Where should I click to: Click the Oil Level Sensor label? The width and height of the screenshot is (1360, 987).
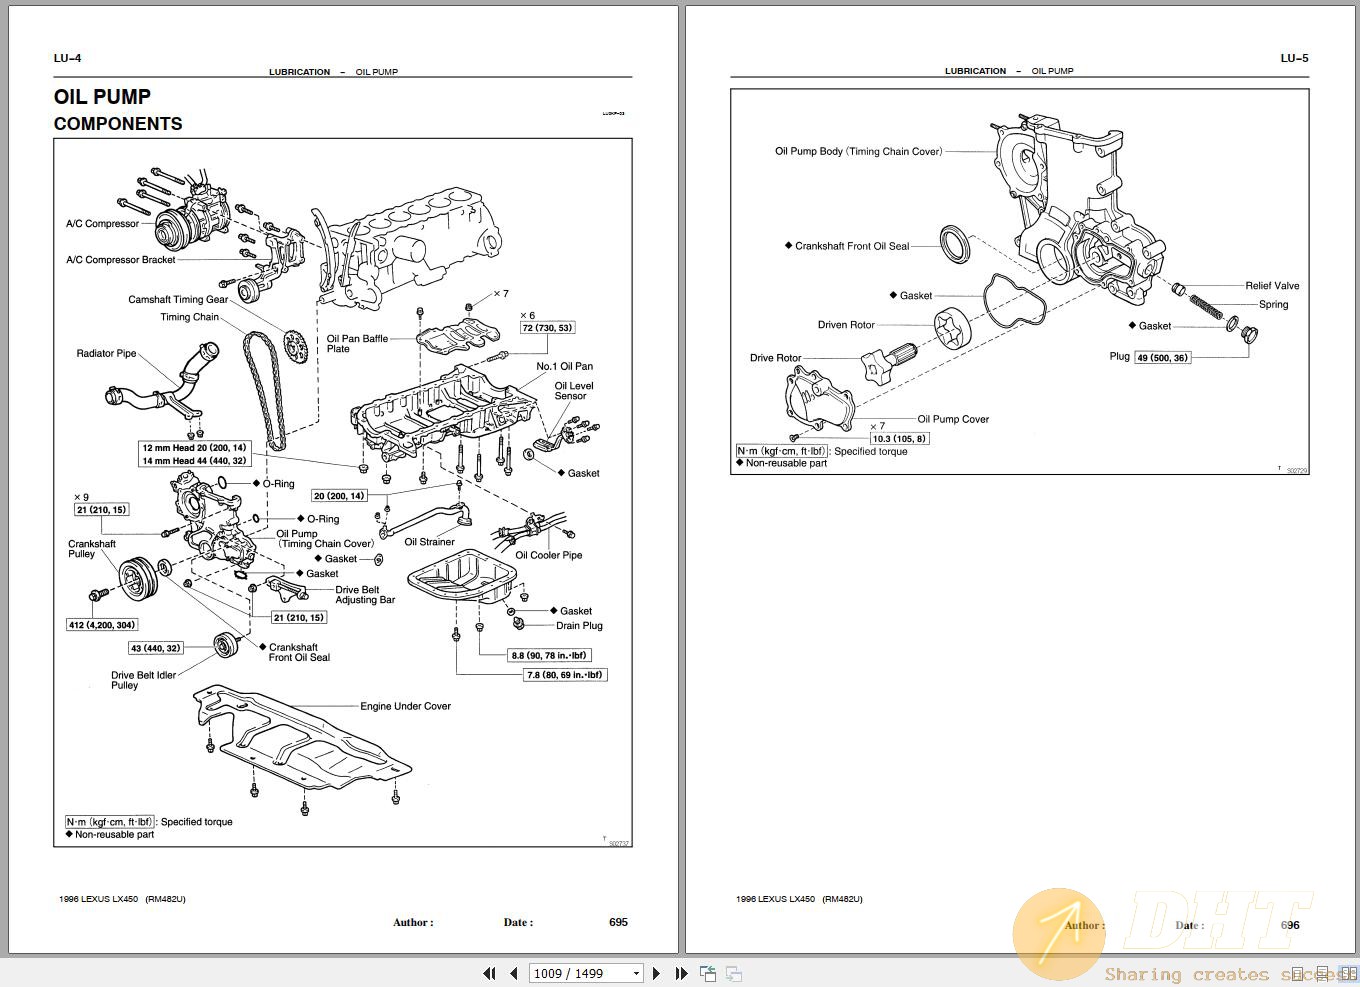[573, 390]
